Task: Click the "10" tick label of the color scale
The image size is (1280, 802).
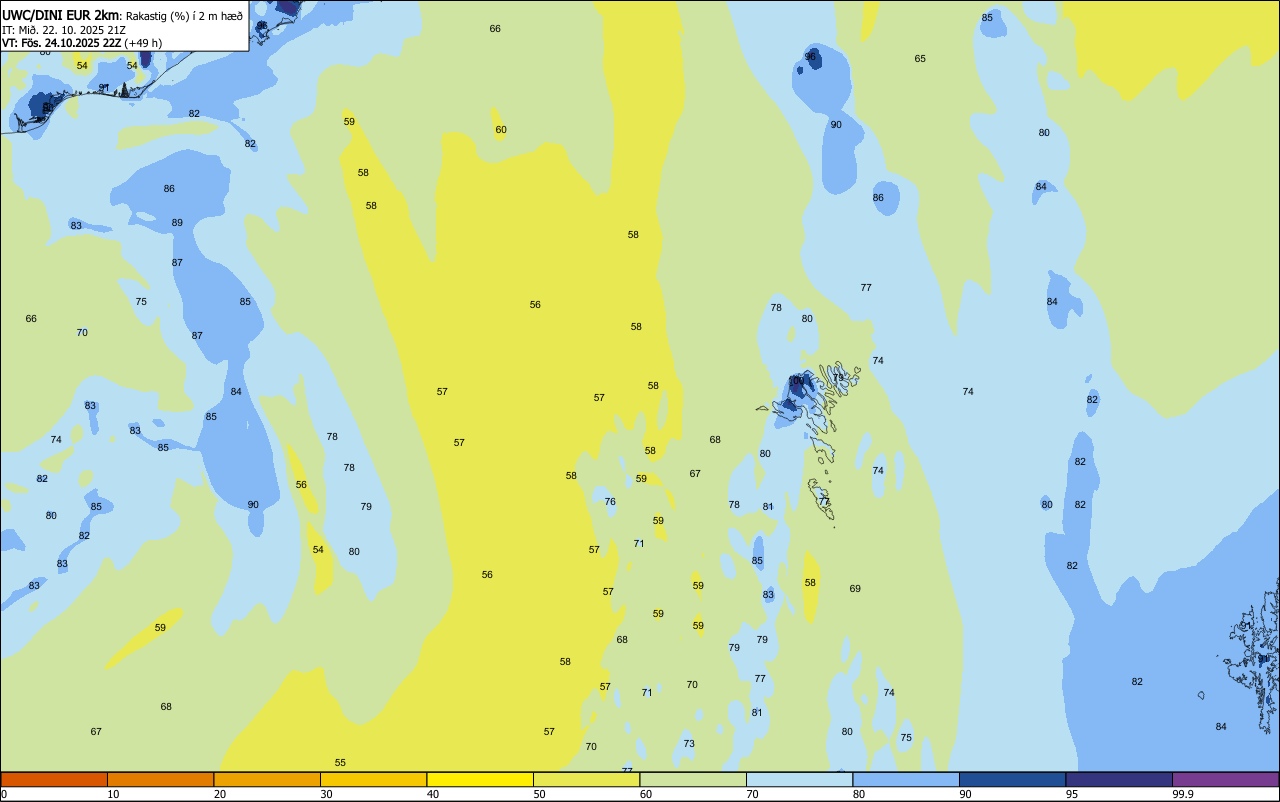Action: [x=113, y=794]
